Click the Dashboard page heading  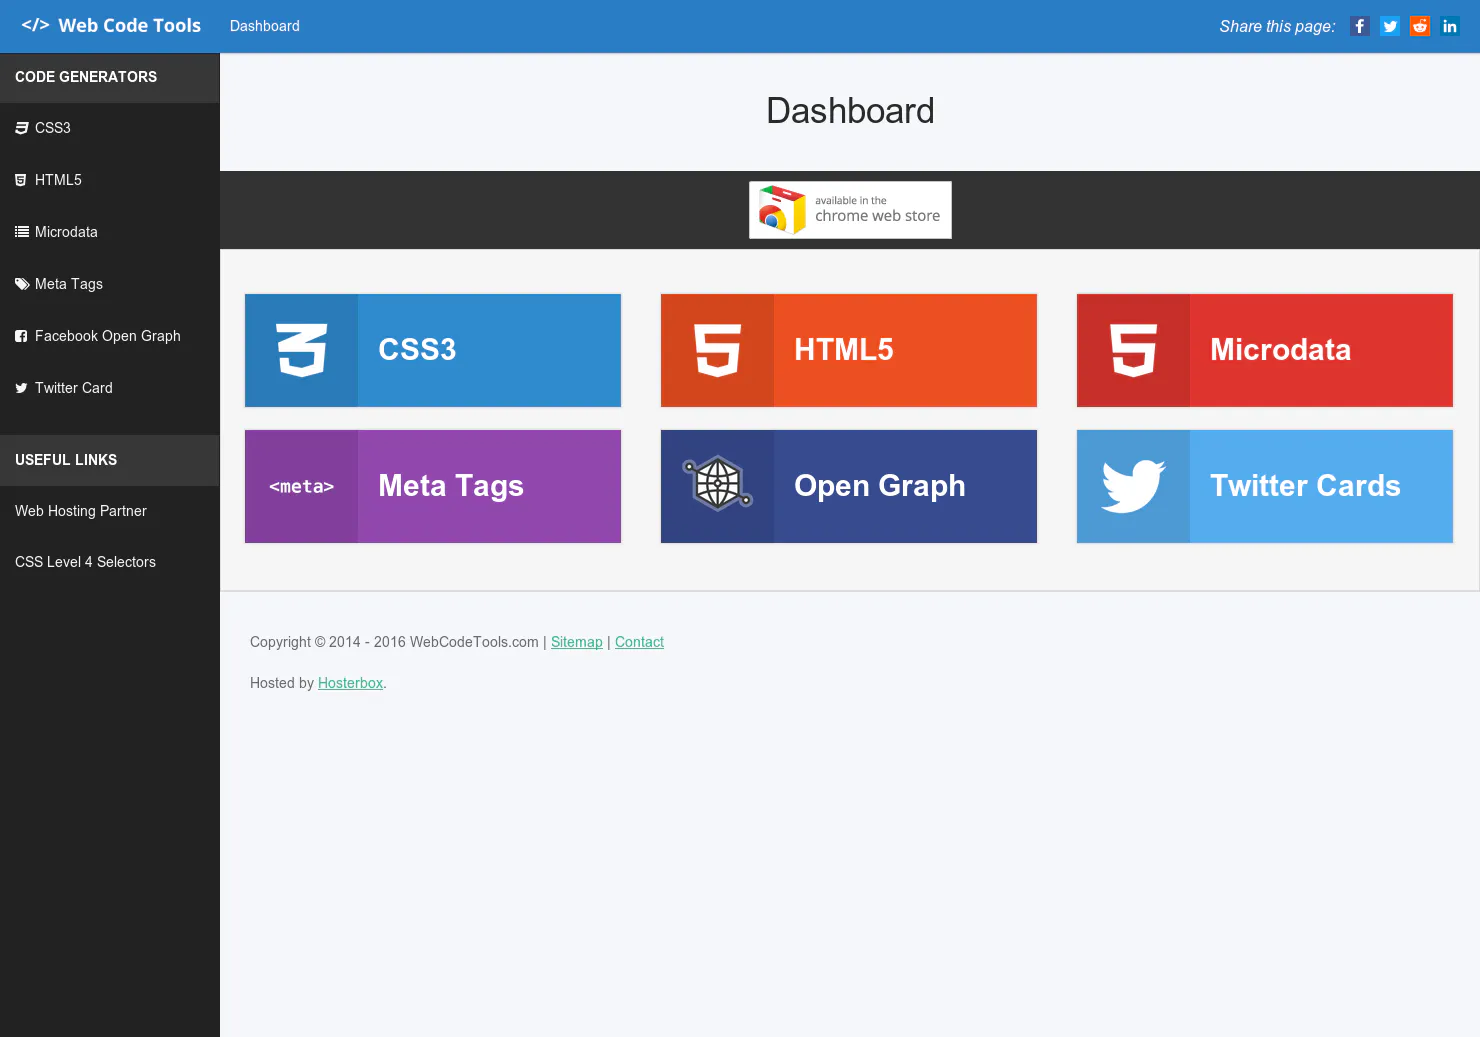[850, 111]
